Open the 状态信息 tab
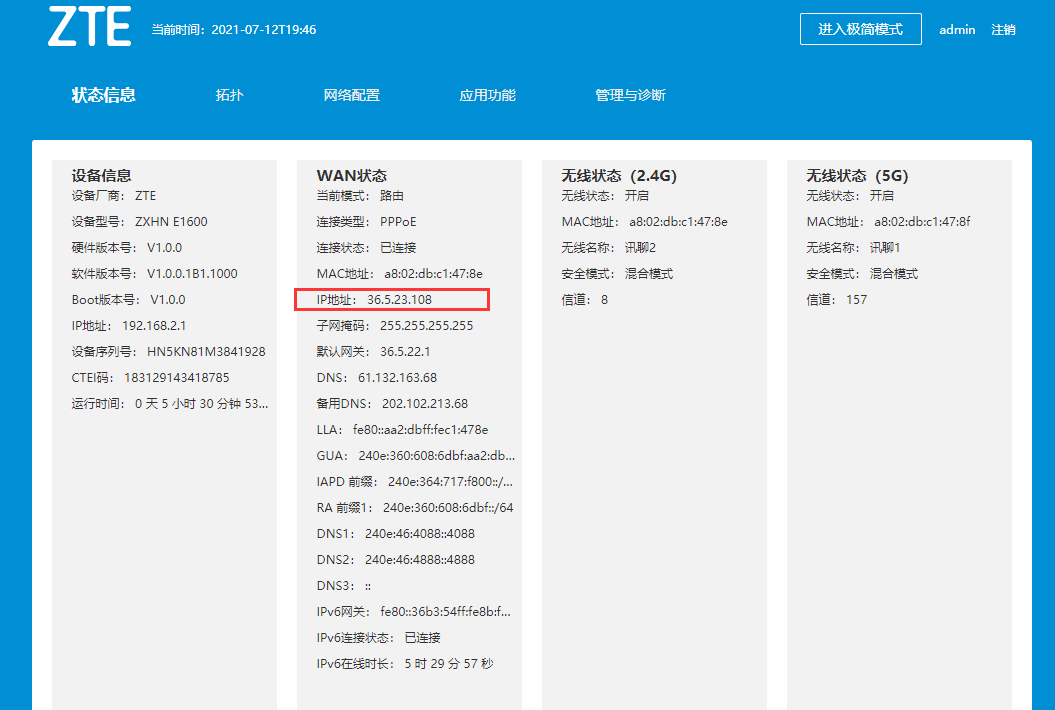Screen dimensions: 1055x710 click(x=103, y=95)
